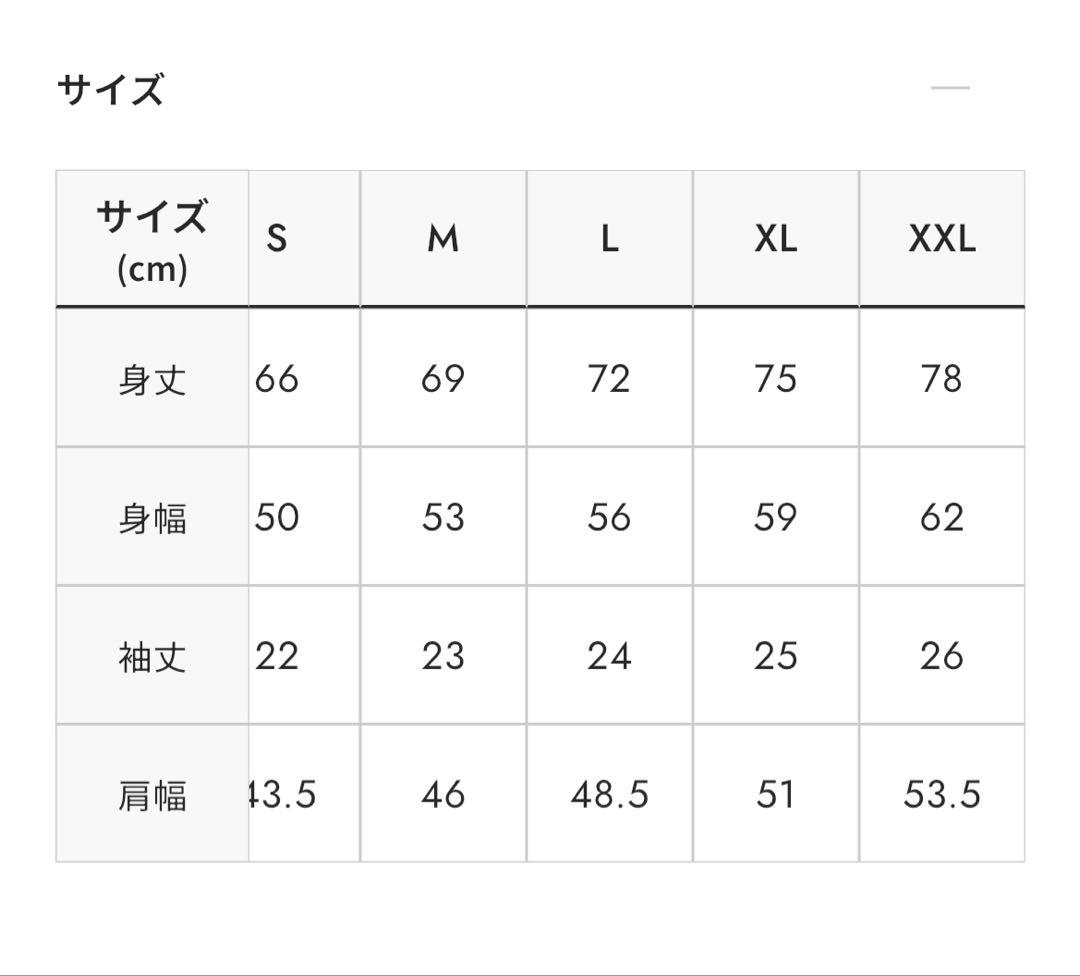Click the 袖丈 value 25 for XL
Image resolution: width=1080 pixels, height=976 pixels.
pyautogui.click(x=776, y=655)
